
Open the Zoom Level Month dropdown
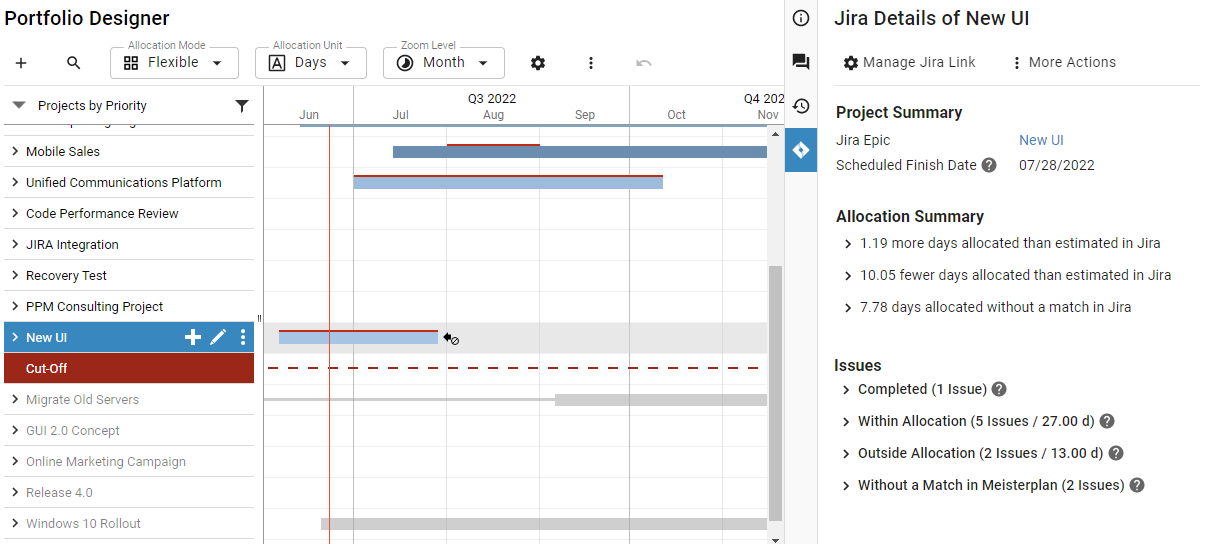[444, 63]
